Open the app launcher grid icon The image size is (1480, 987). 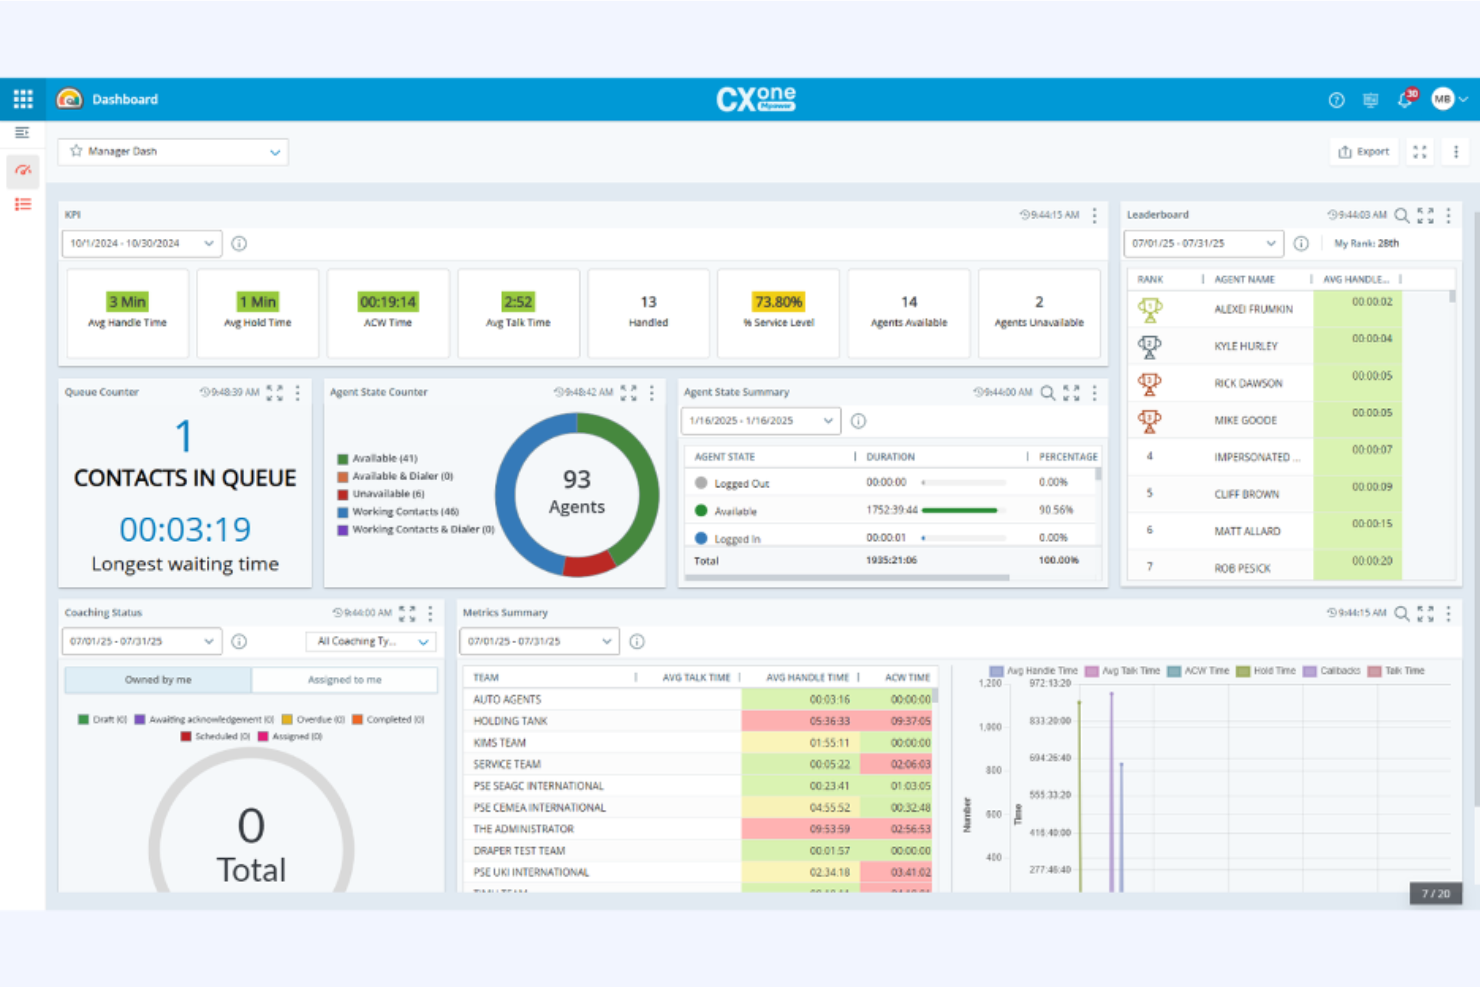click(22, 98)
